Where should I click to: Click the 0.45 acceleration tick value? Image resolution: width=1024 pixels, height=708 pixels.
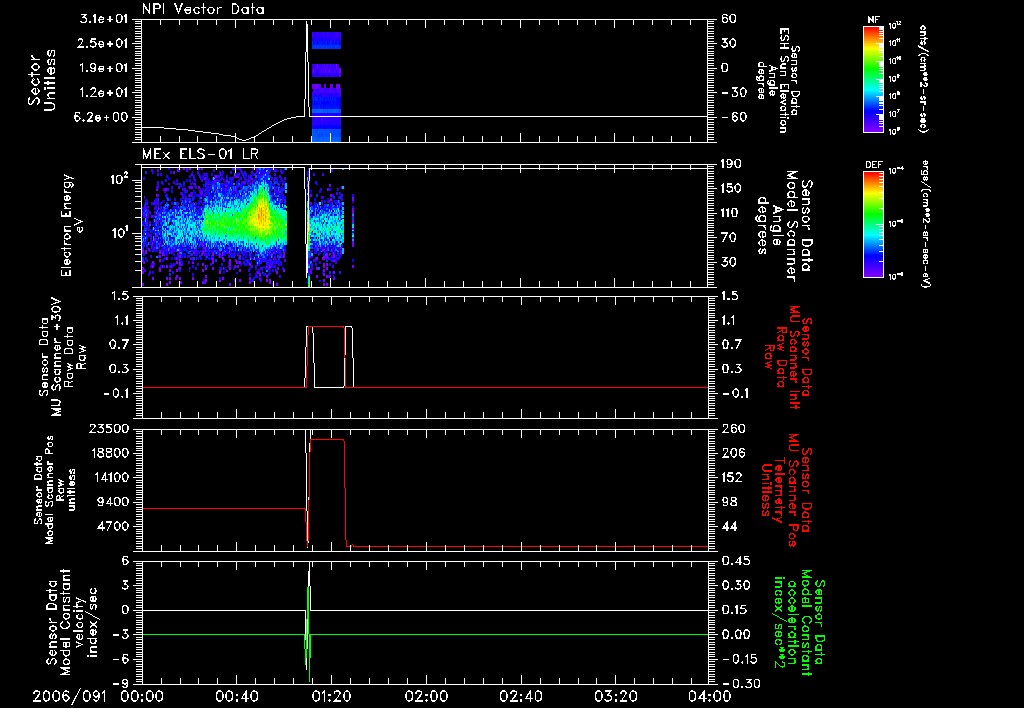pos(736,561)
